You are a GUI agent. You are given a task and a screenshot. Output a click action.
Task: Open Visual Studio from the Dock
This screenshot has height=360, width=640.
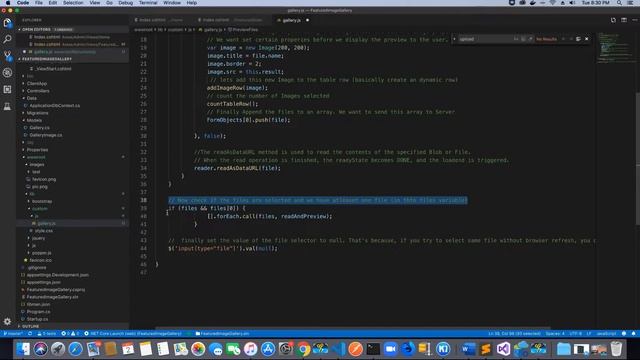[503, 349]
